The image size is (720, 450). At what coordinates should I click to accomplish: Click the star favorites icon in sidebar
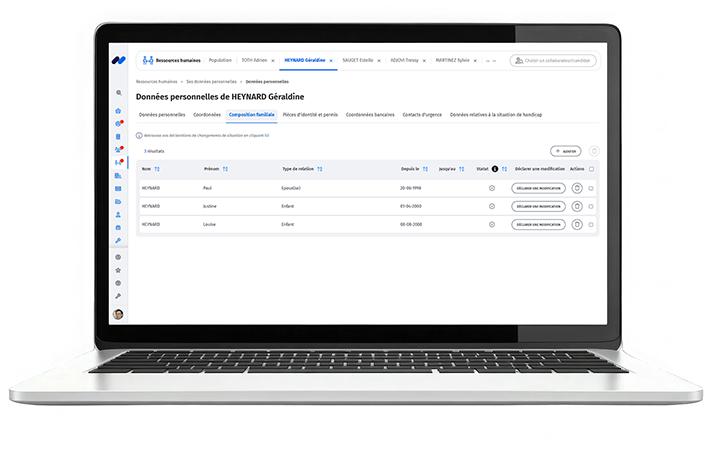click(x=118, y=270)
